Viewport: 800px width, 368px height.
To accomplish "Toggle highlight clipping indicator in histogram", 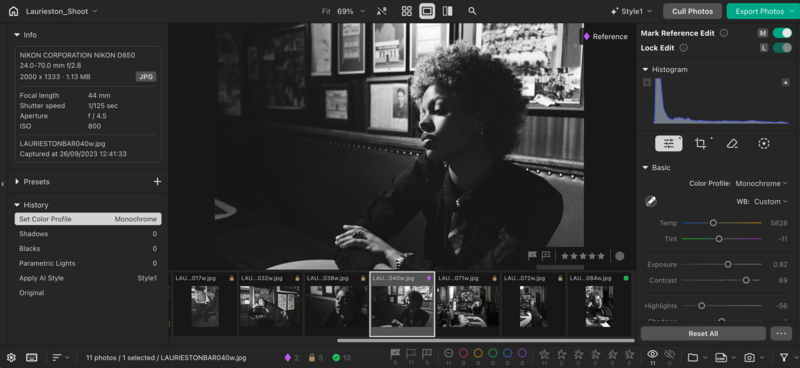I will pyautogui.click(x=786, y=82).
